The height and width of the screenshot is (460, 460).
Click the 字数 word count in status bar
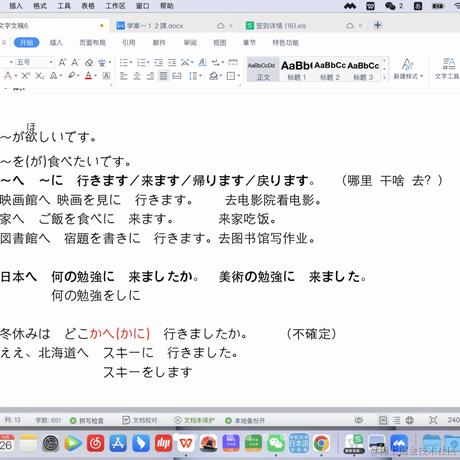(48, 420)
